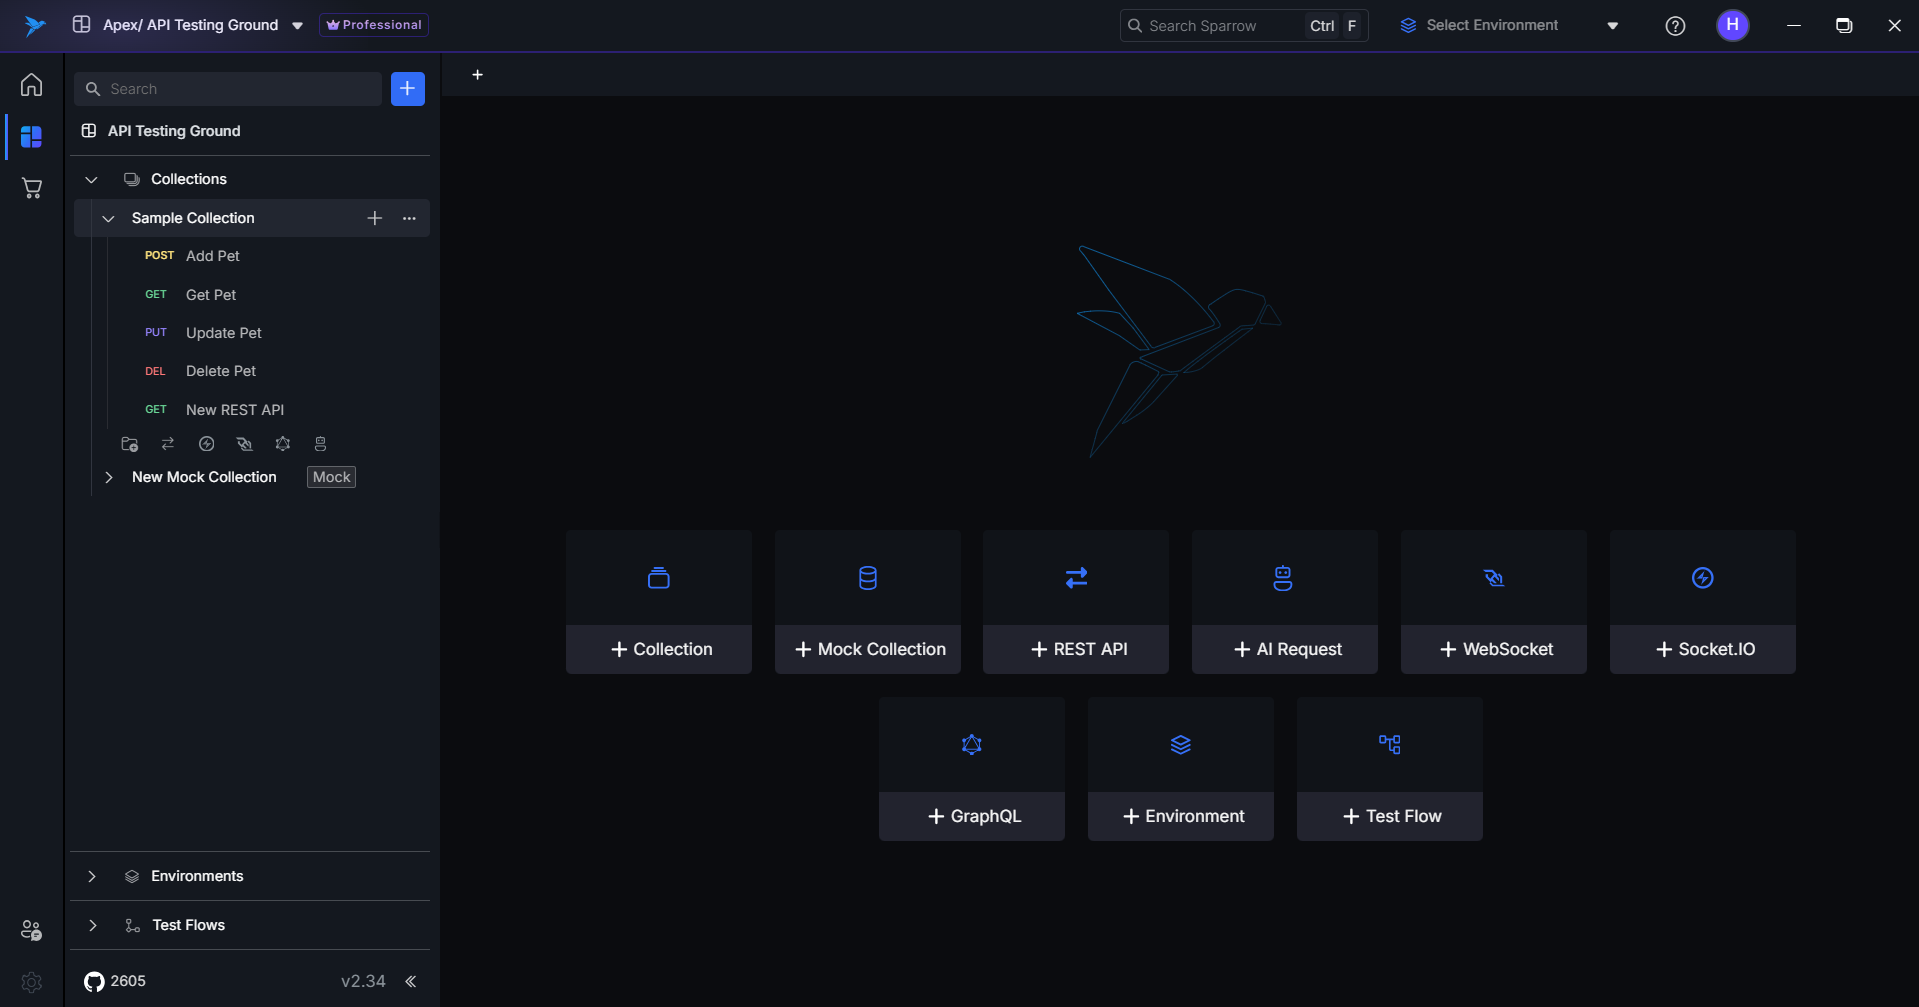Click the small Socket.IO lightning icon in sidebar

tap(206, 444)
